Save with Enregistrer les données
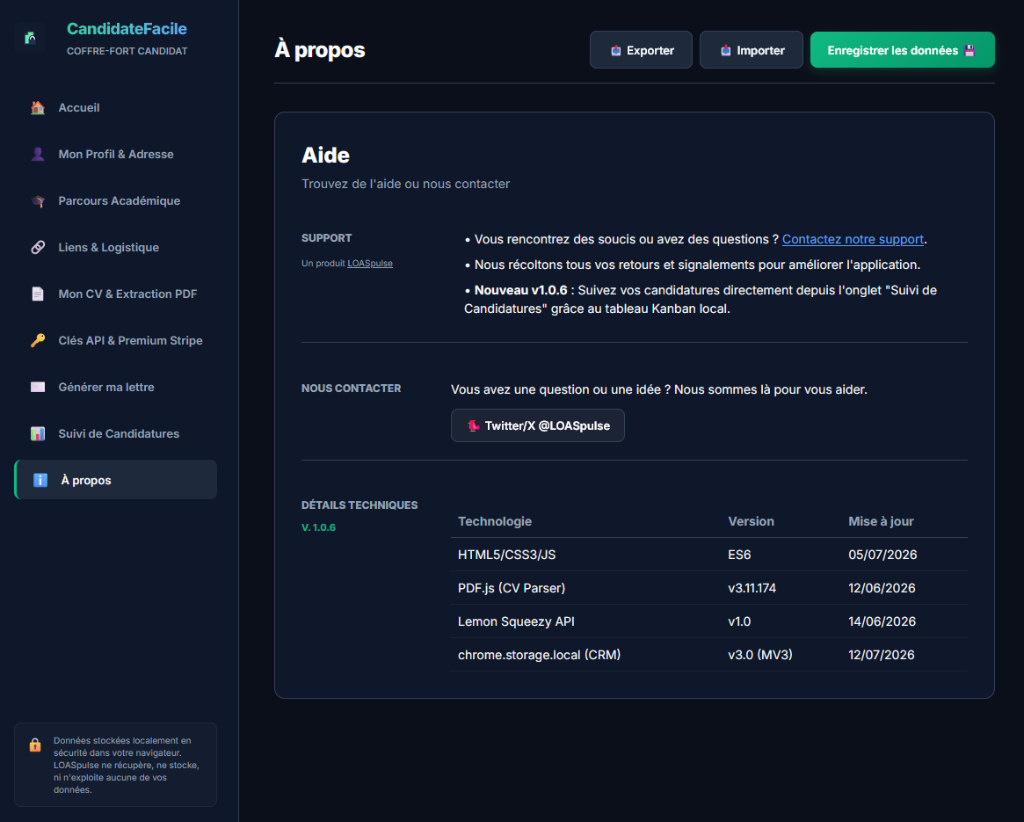The image size is (1024, 822). tap(902, 50)
